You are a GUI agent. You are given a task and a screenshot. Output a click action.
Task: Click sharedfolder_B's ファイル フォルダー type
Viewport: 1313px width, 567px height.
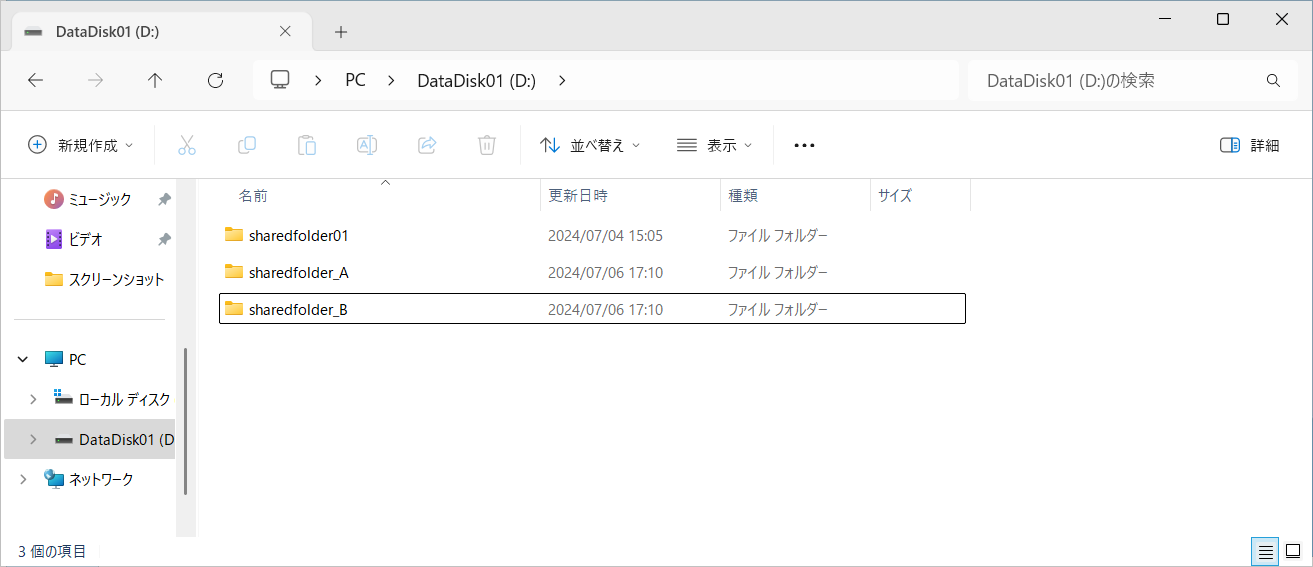point(778,309)
